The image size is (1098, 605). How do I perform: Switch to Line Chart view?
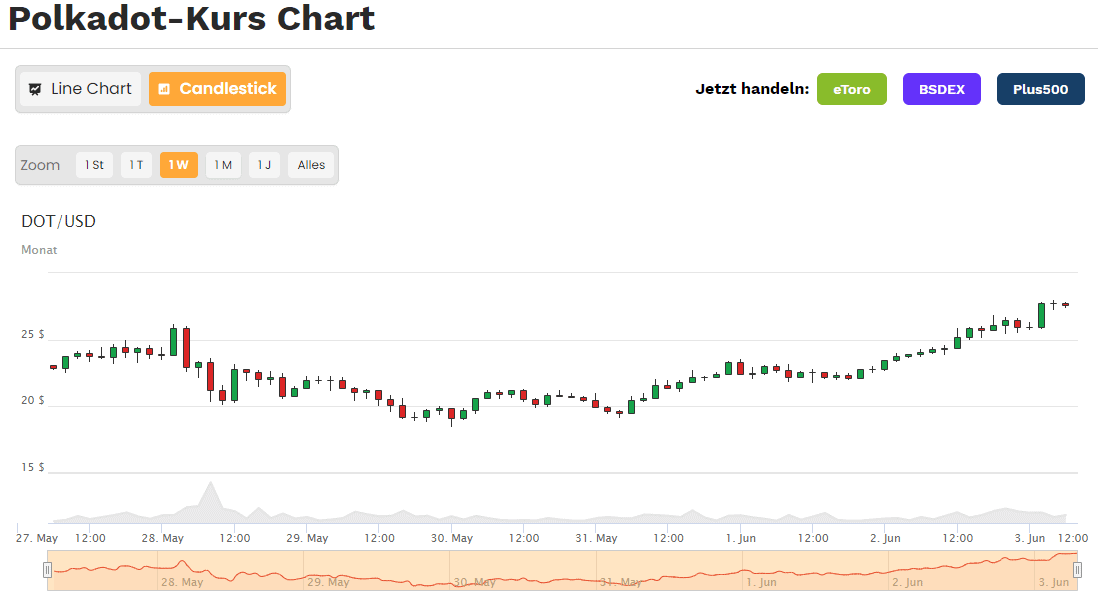click(81, 89)
